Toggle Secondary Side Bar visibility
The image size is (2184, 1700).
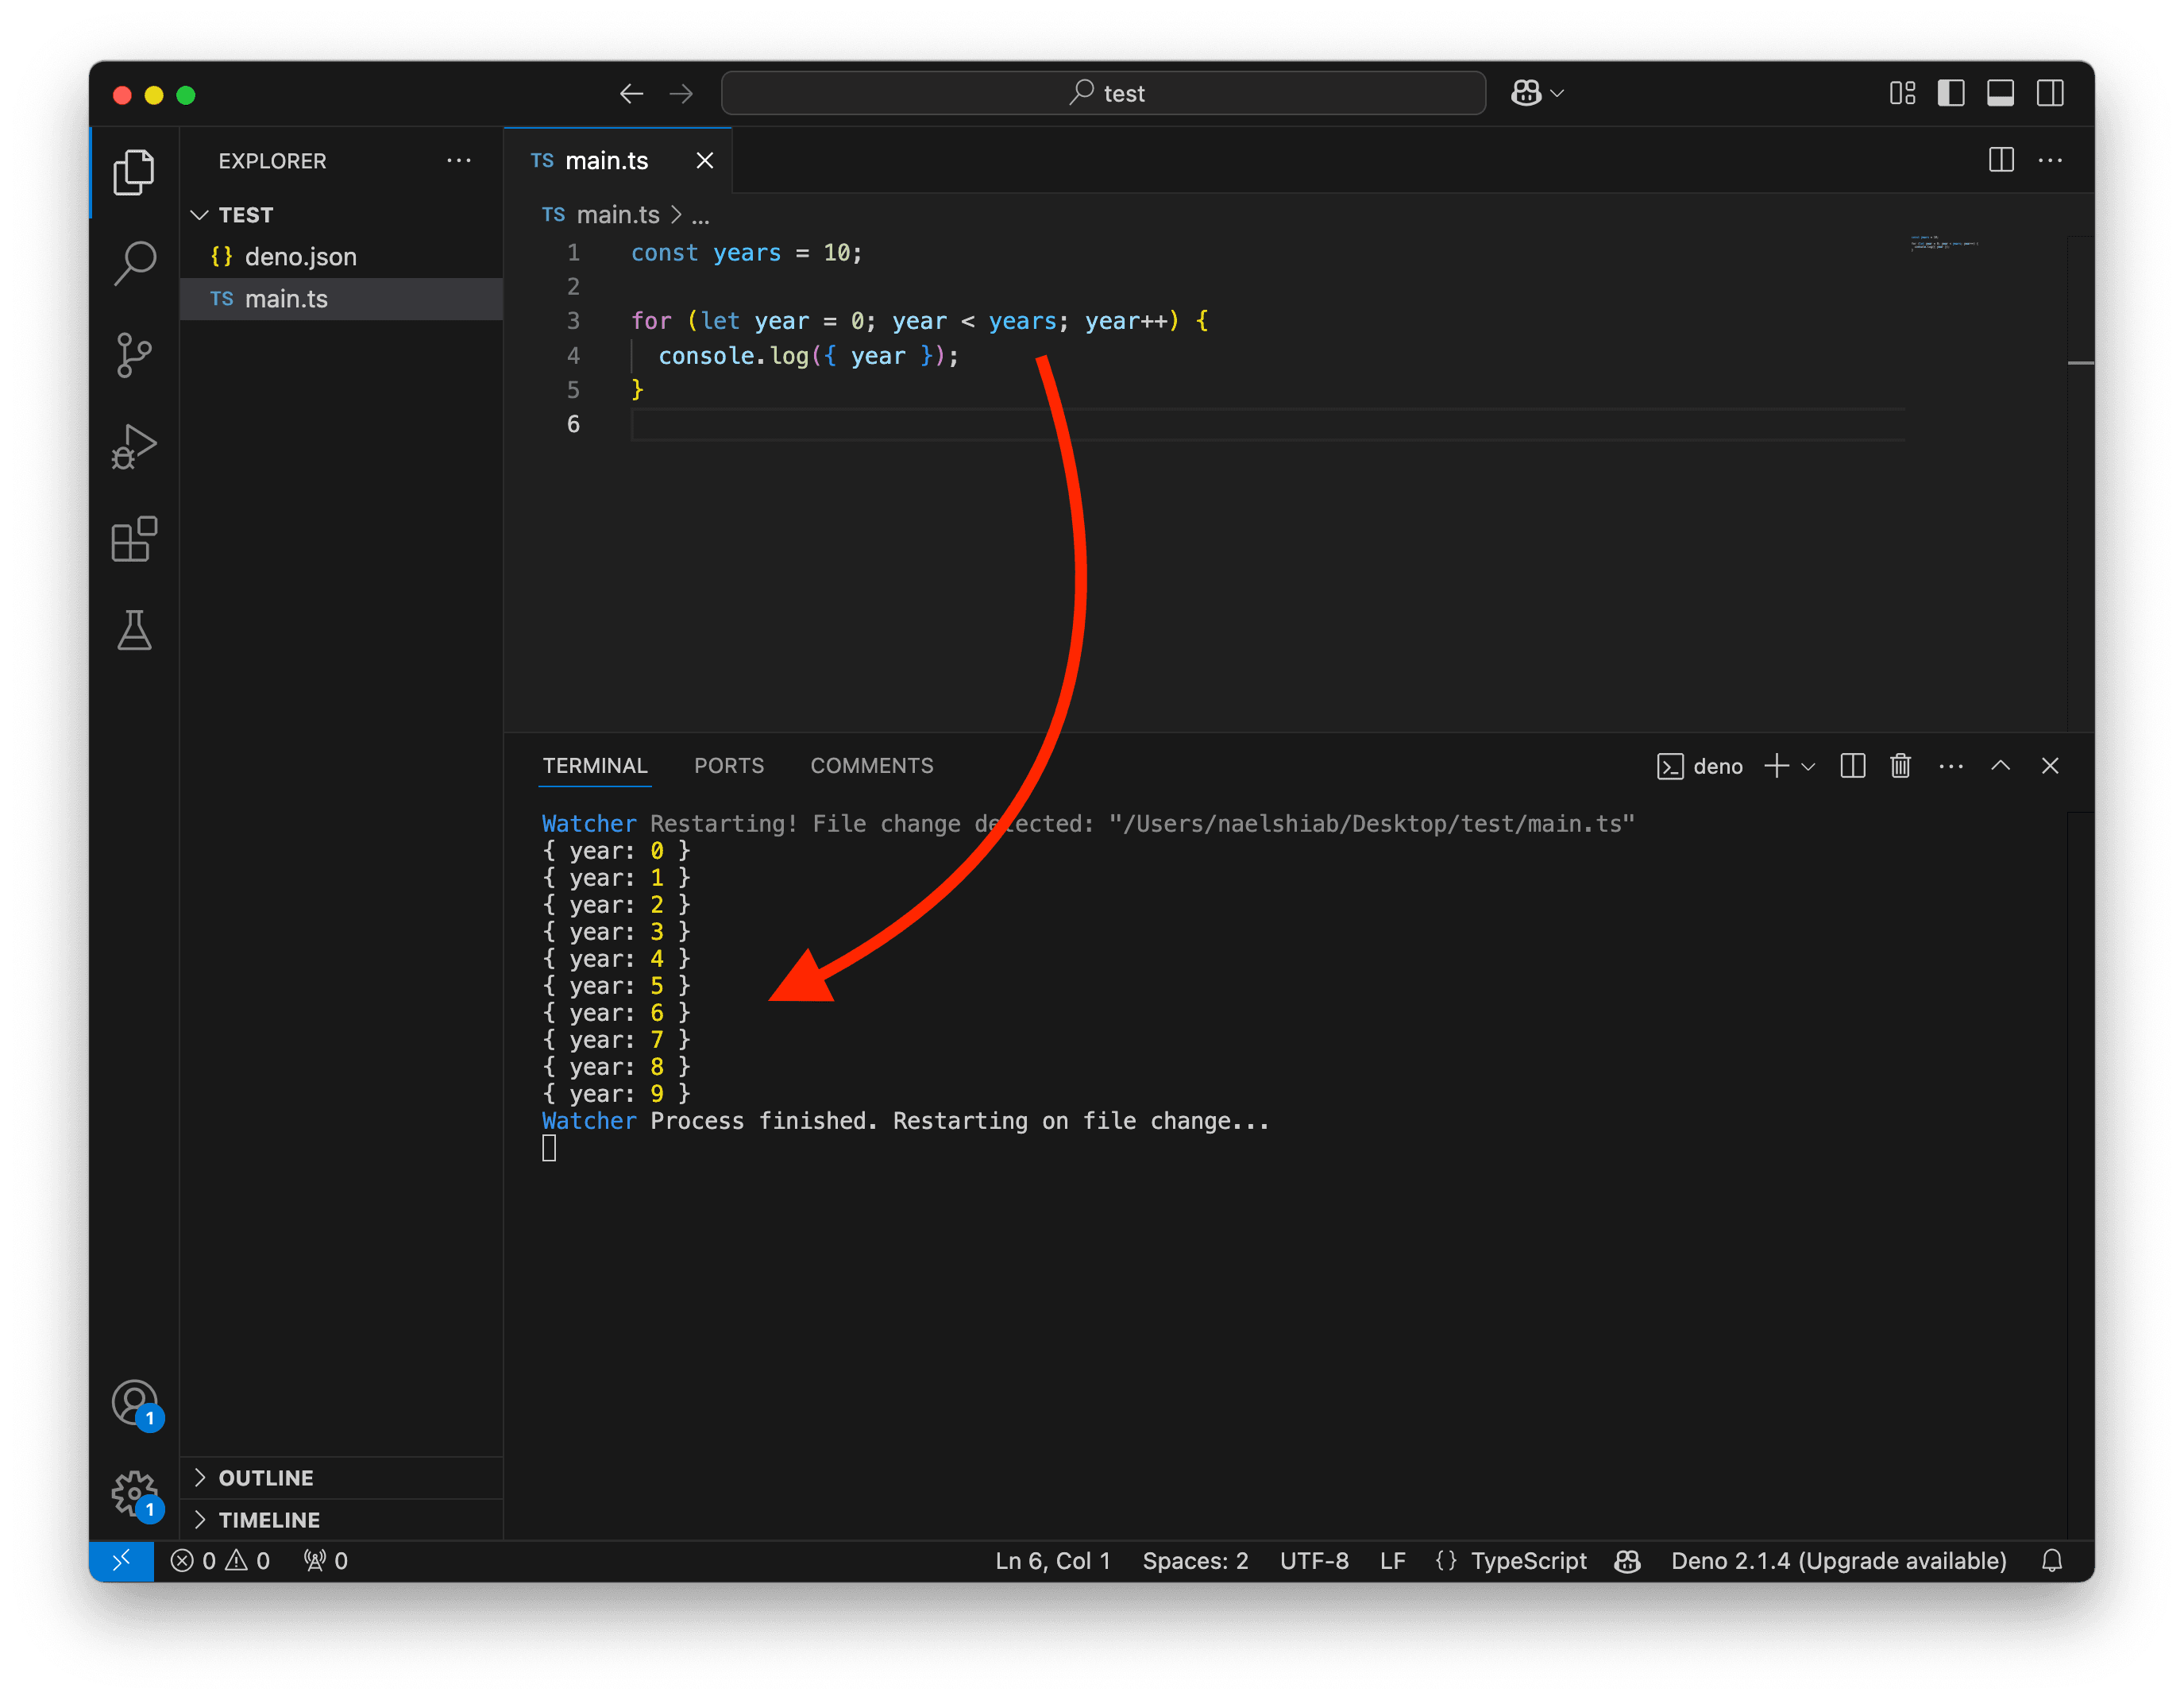2050,93
